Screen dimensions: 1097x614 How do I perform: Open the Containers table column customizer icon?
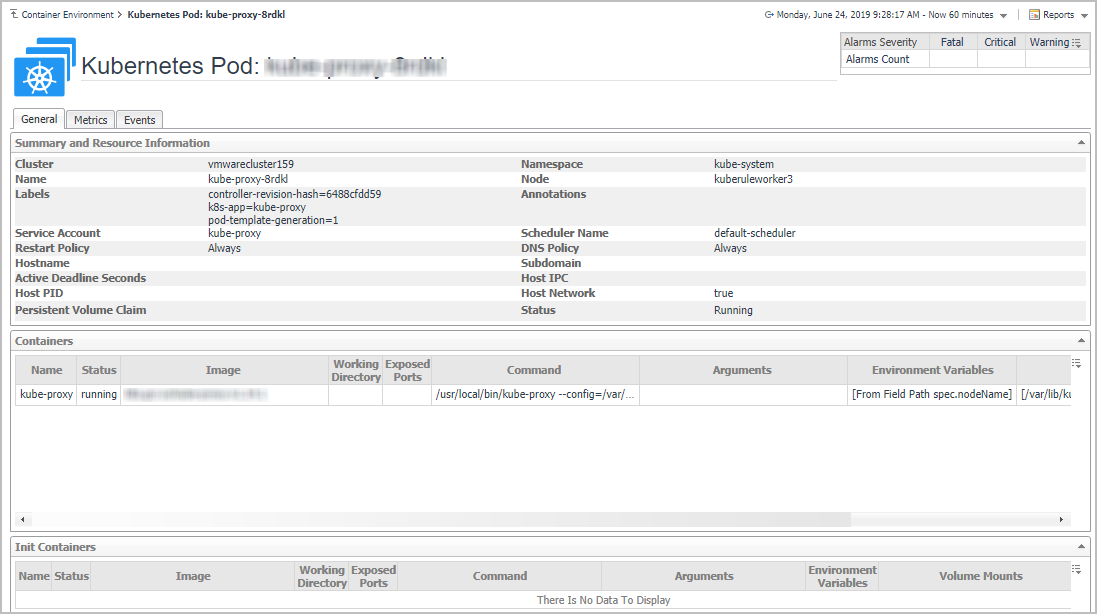tap(1077, 363)
